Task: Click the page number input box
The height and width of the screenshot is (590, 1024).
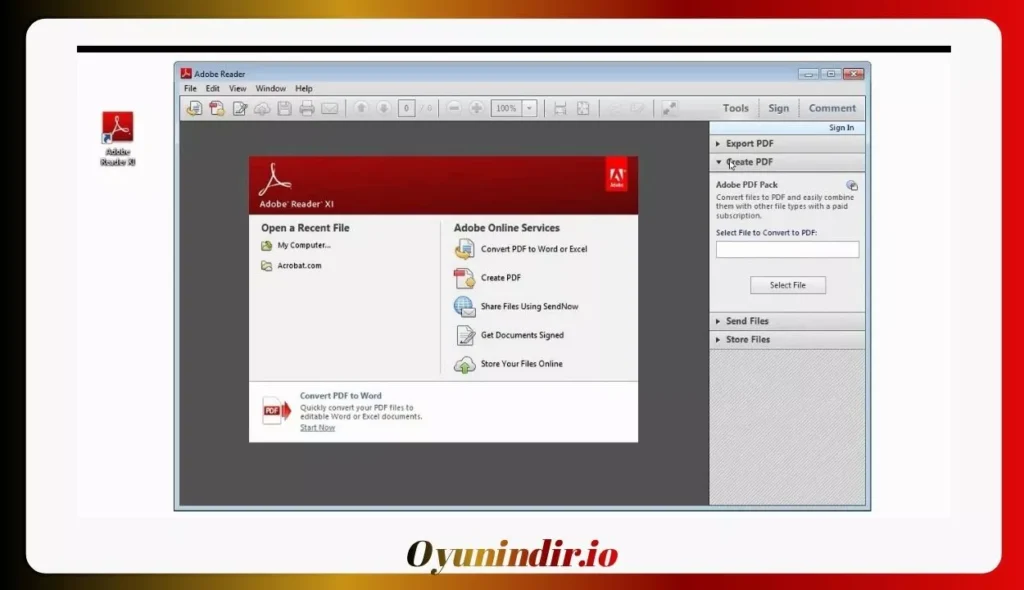Action: pos(406,108)
